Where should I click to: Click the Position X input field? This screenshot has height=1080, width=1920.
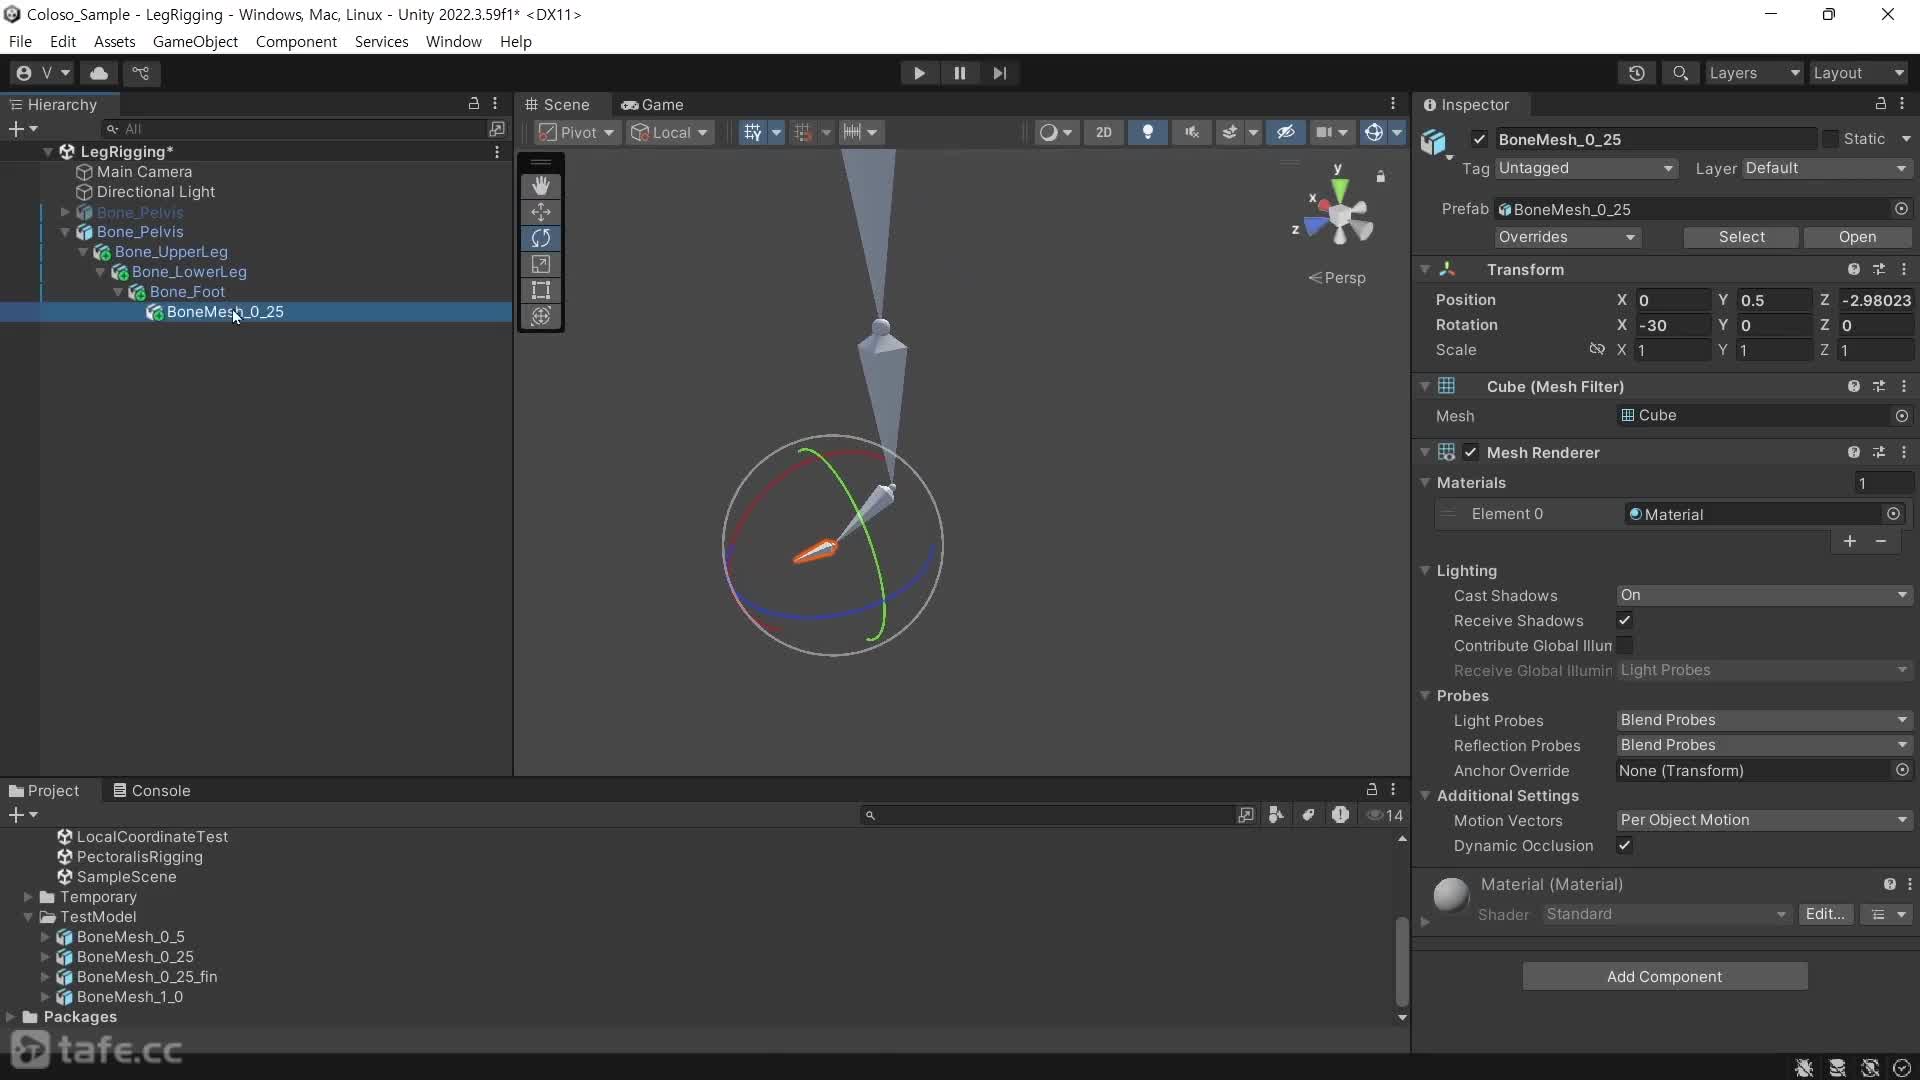(x=1672, y=300)
